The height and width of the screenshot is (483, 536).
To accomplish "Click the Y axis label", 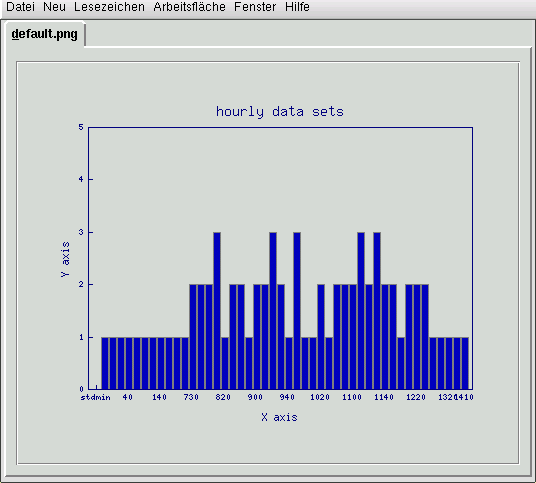I will coord(65,259).
